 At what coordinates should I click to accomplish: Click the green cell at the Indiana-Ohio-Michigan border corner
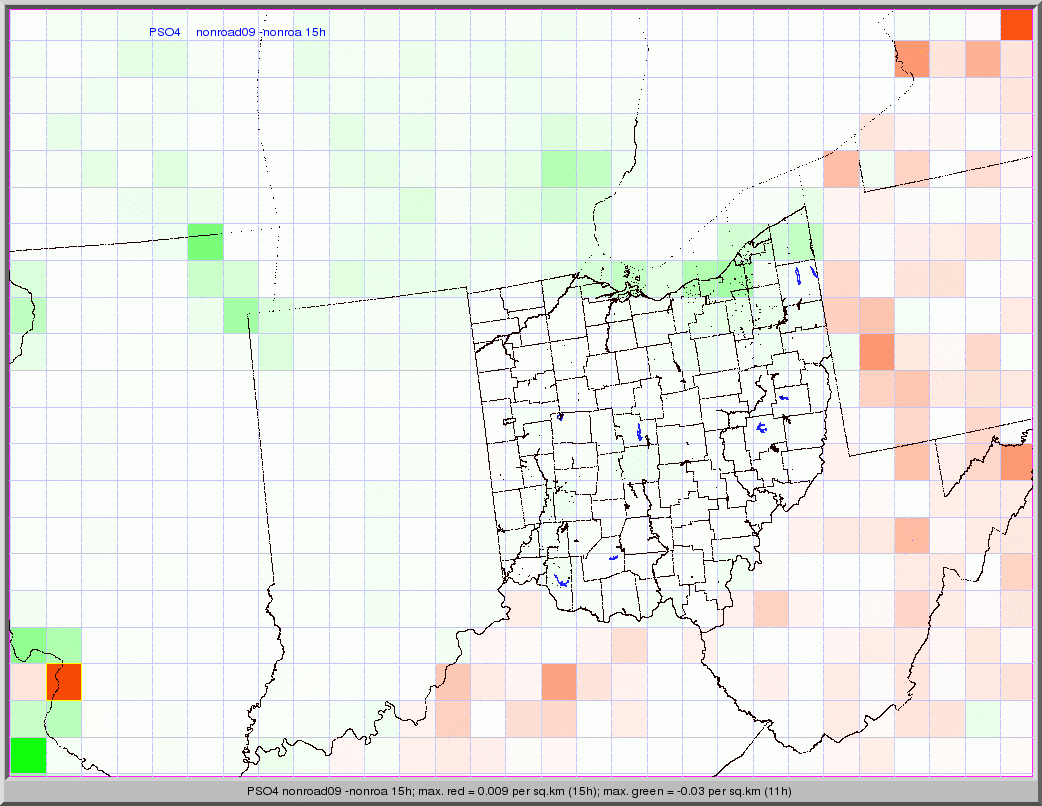(240, 315)
